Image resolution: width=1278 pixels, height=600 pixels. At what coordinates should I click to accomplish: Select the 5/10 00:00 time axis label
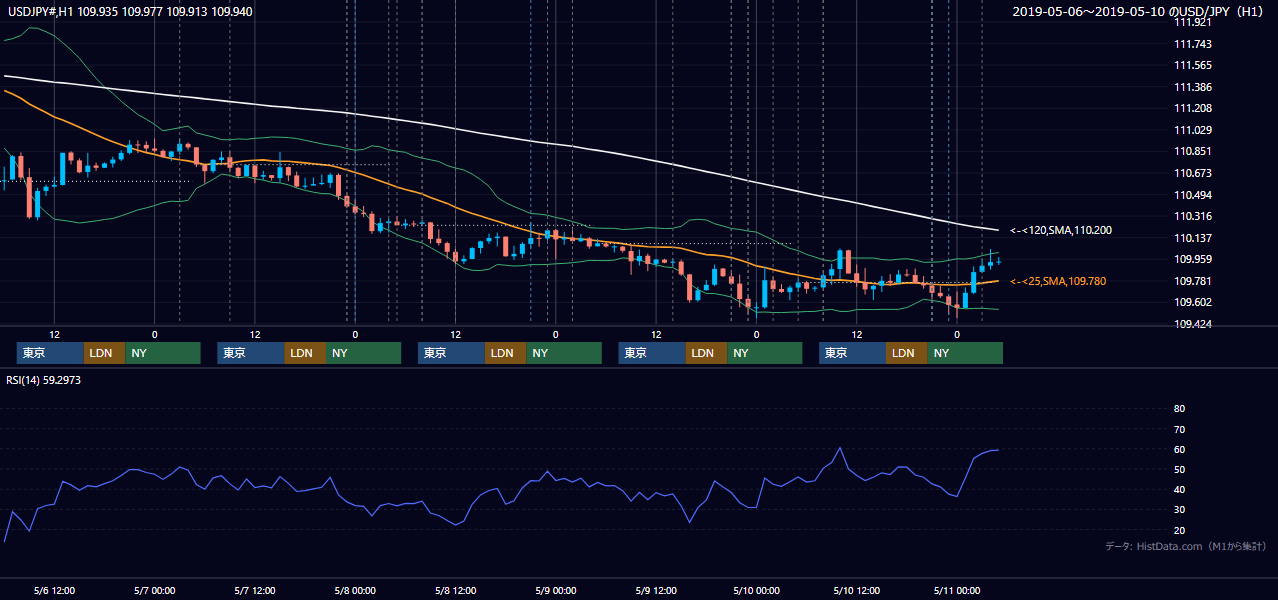tap(755, 590)
